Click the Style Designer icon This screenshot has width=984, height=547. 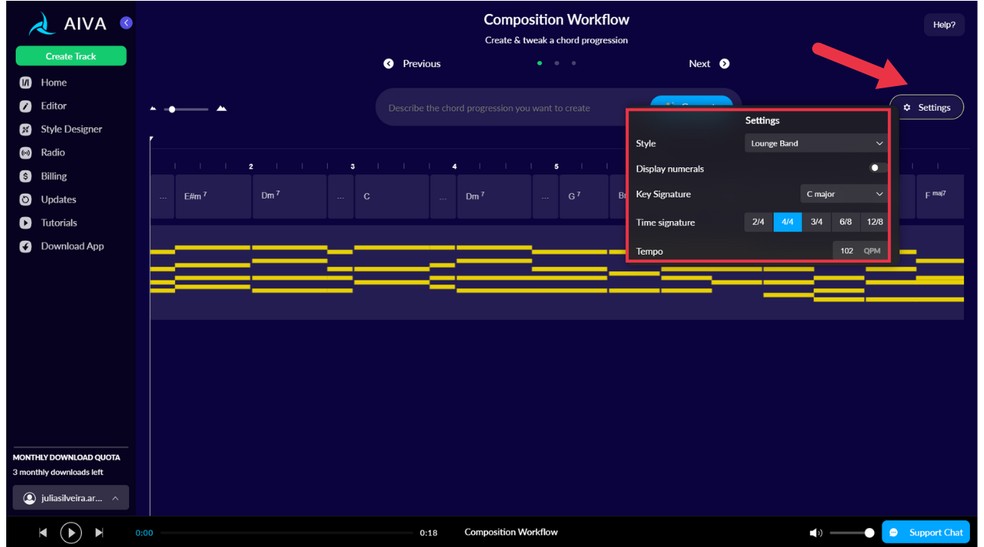pyautogui.click(x=25, y=129)
